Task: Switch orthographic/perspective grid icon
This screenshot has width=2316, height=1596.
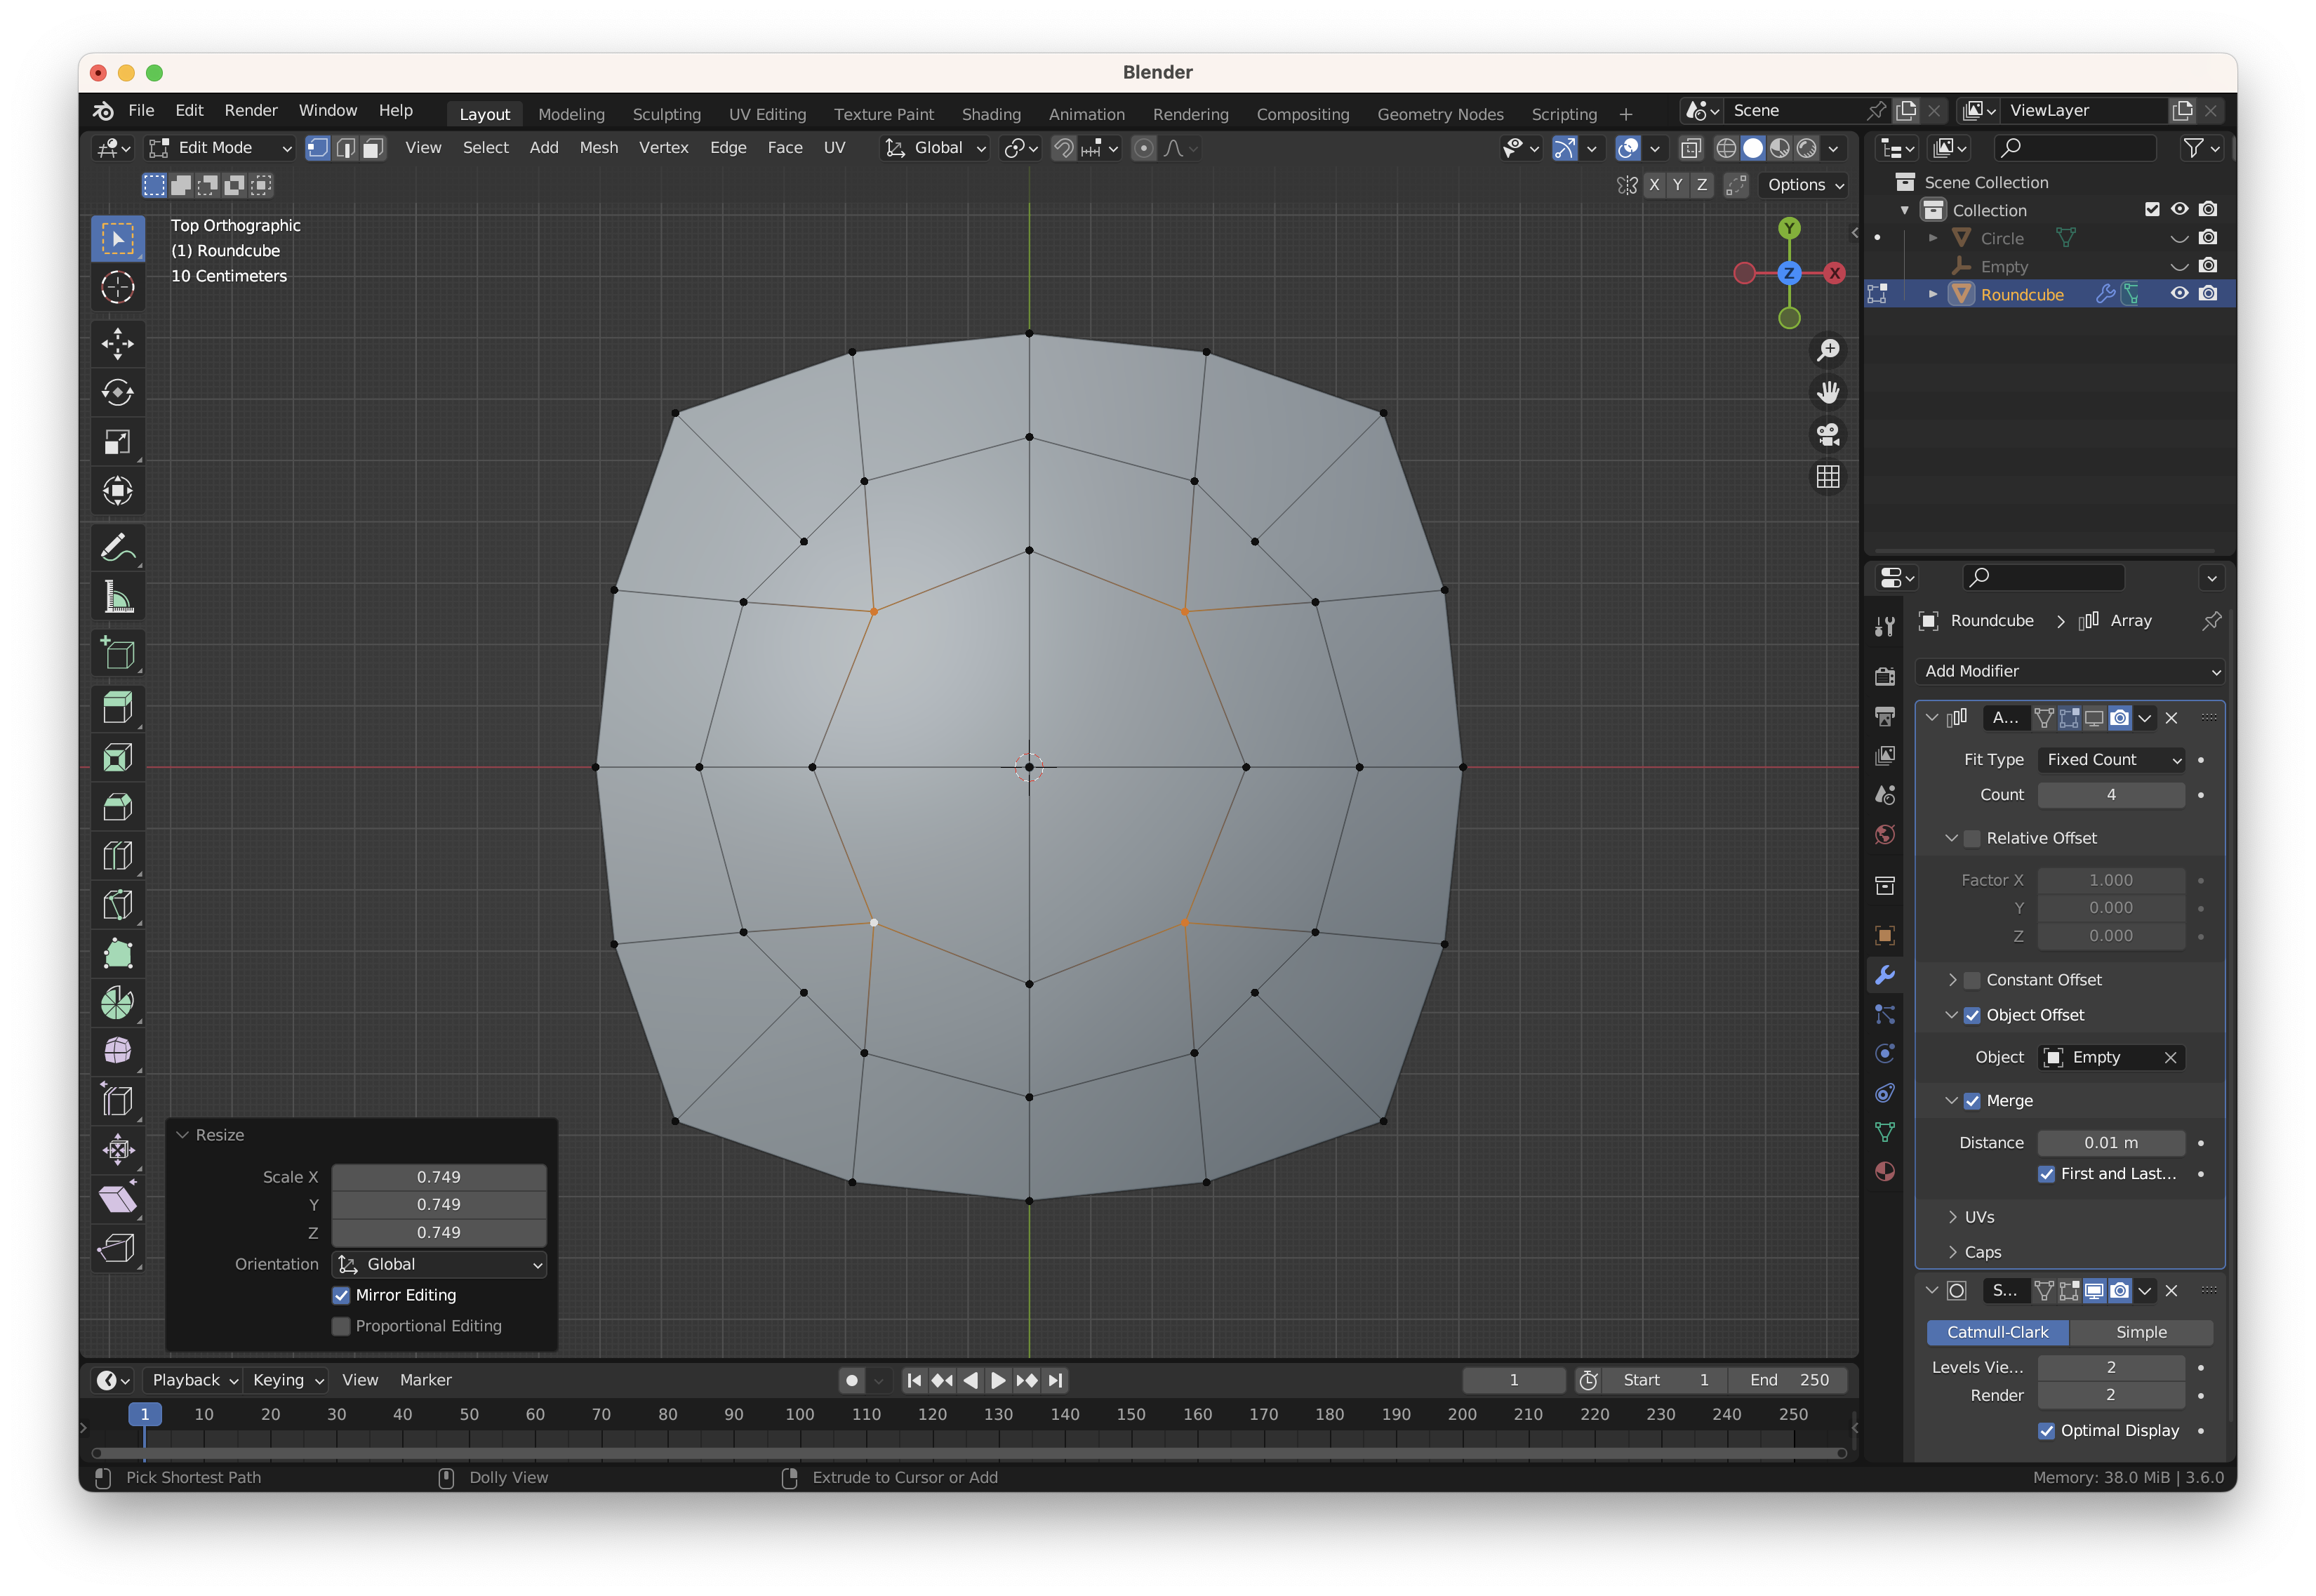Action: (1828, 477)
